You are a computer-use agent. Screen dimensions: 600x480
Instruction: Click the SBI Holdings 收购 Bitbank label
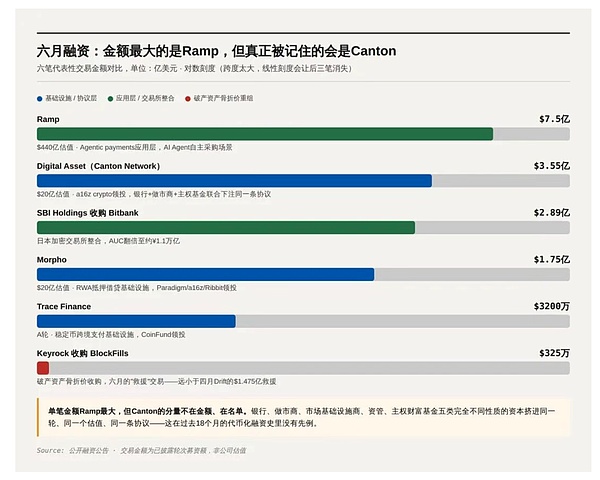[88, 213]
